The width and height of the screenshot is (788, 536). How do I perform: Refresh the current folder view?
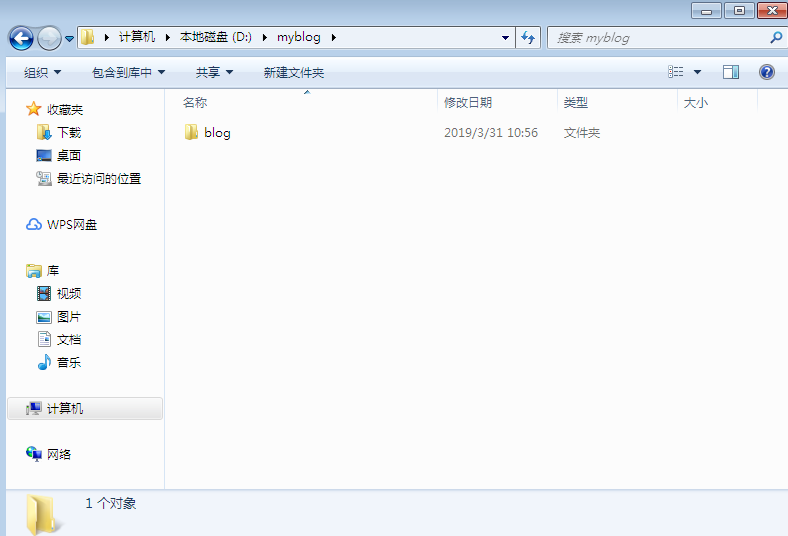(x=528, y=38)
